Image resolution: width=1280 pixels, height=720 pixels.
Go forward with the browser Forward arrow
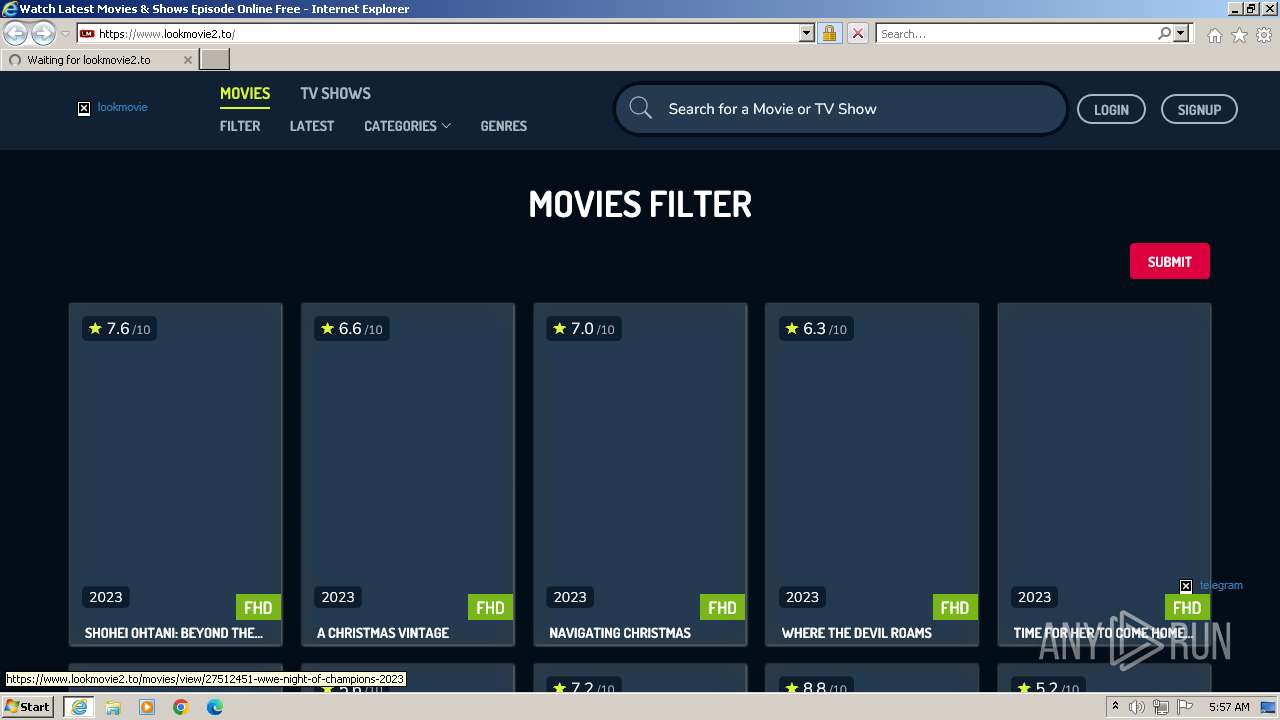pos(43,34)
